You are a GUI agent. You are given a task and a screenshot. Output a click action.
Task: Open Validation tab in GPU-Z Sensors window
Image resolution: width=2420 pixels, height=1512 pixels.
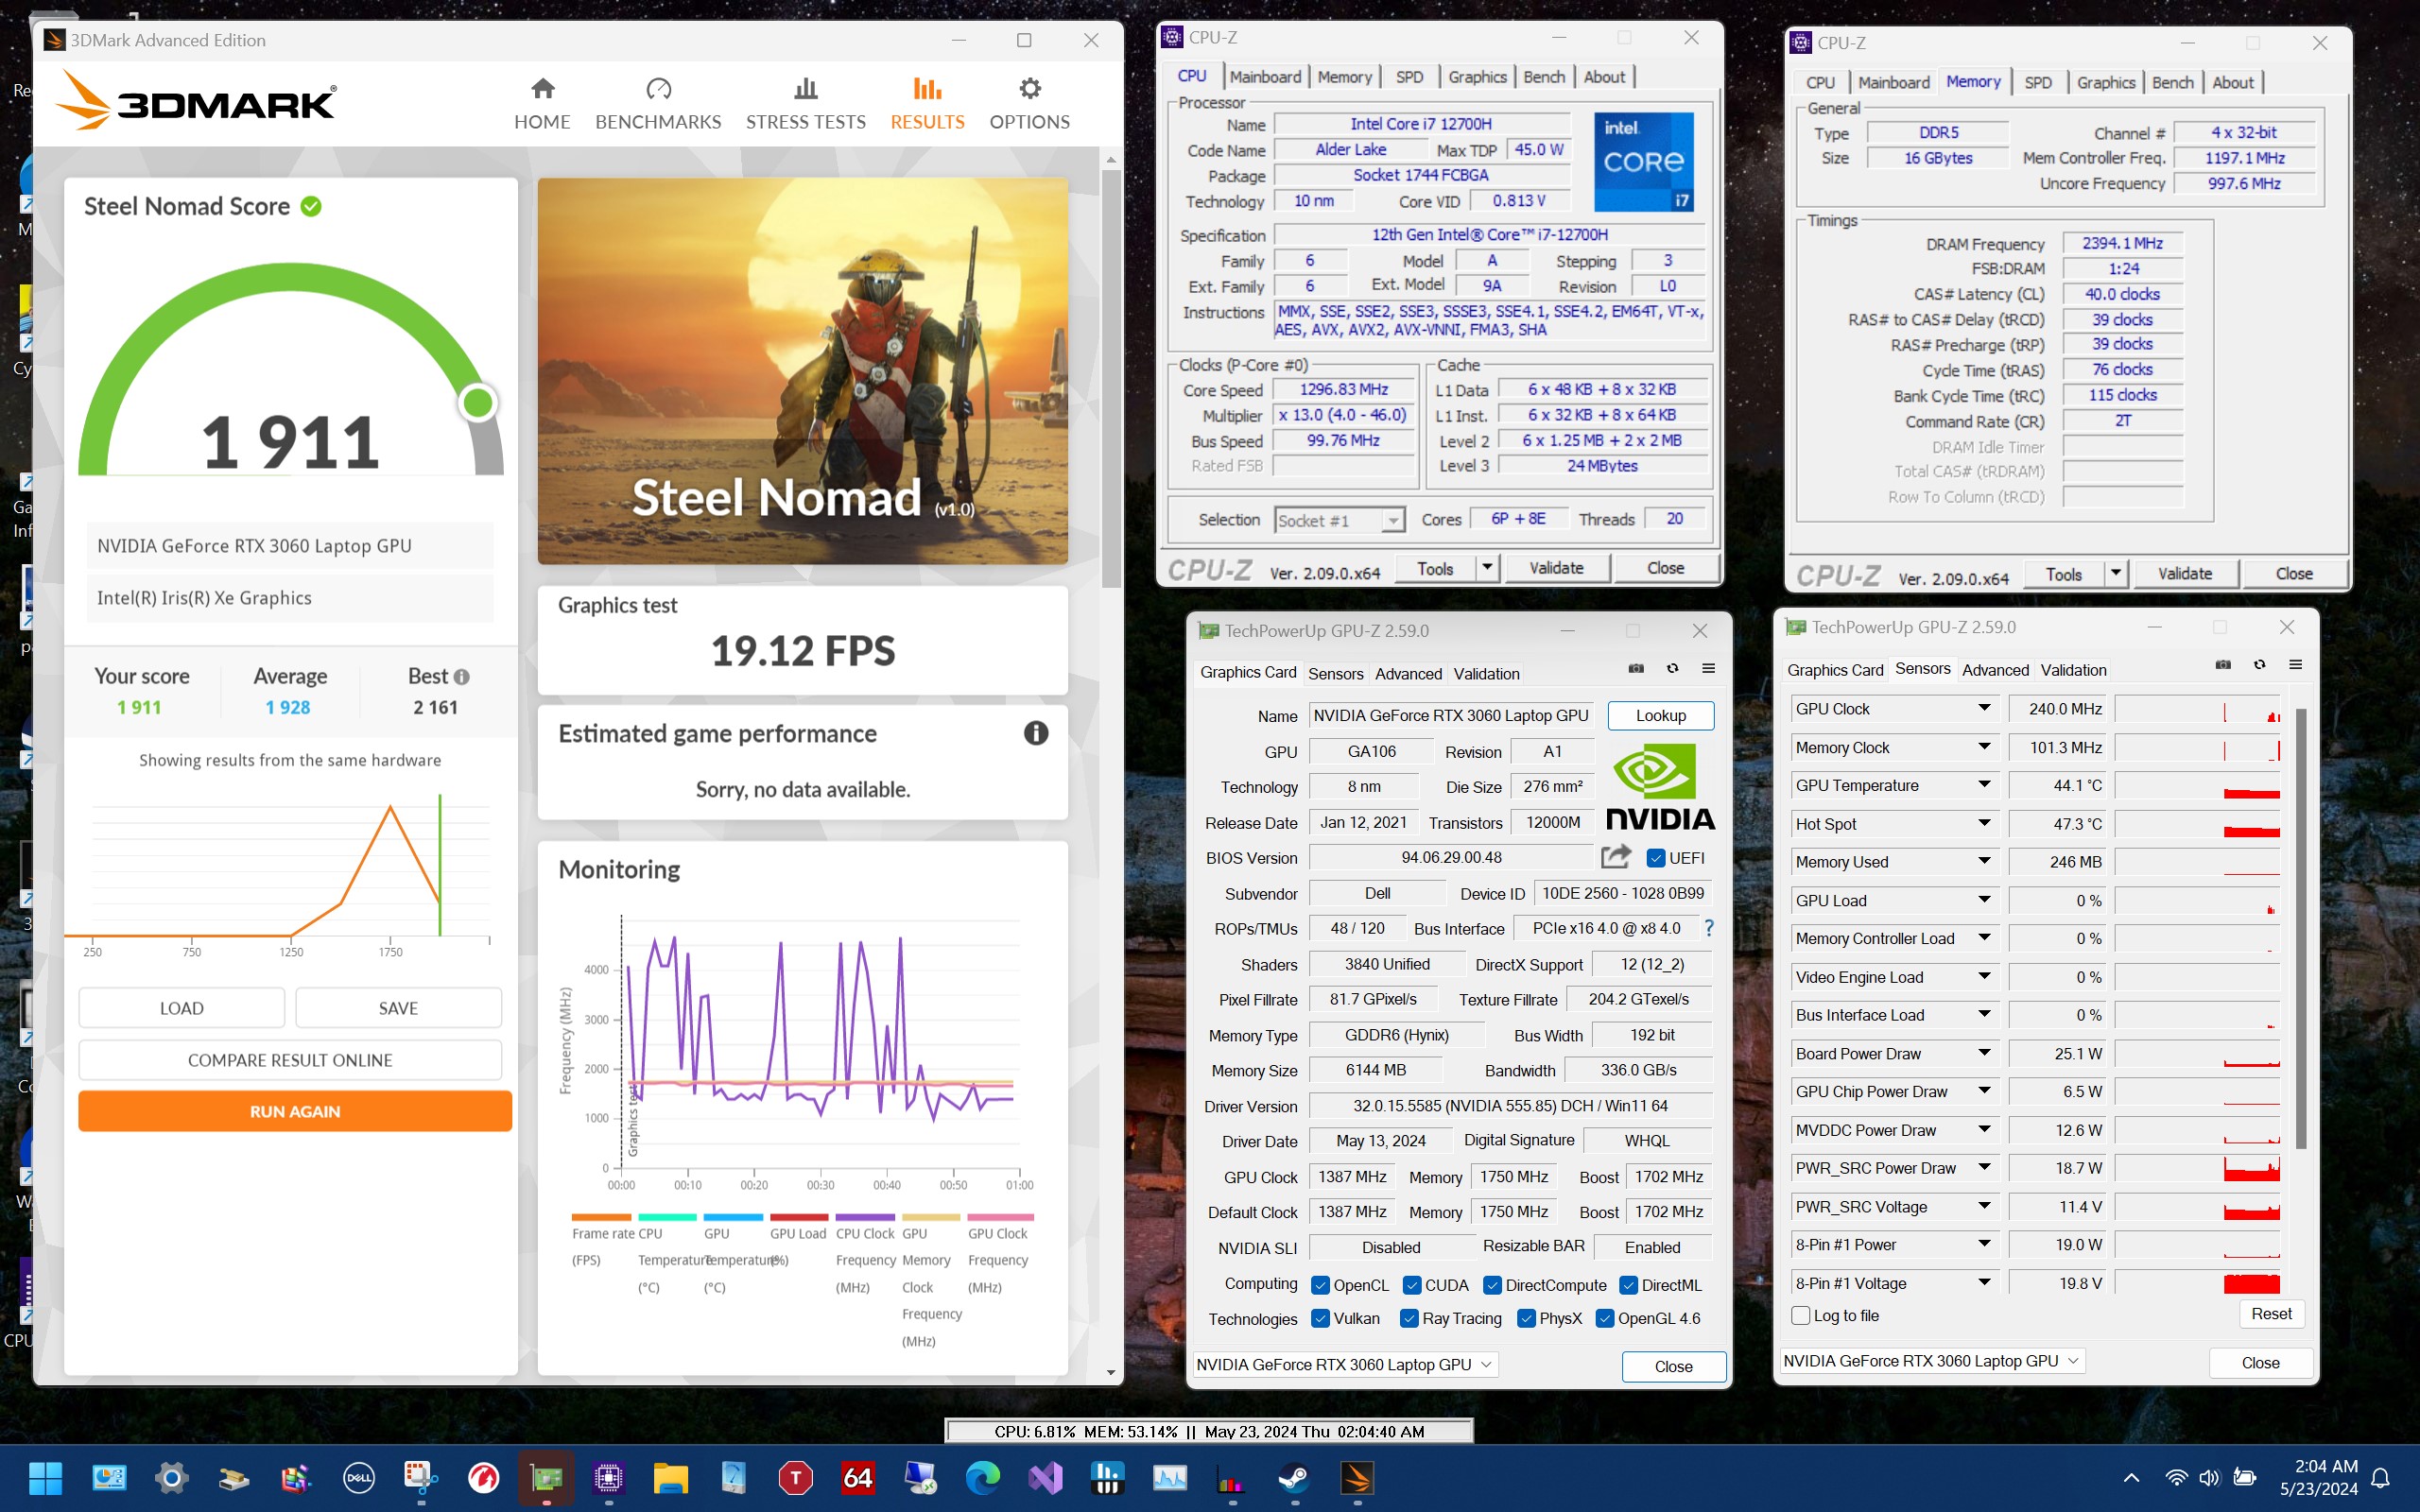point(2073,670)
